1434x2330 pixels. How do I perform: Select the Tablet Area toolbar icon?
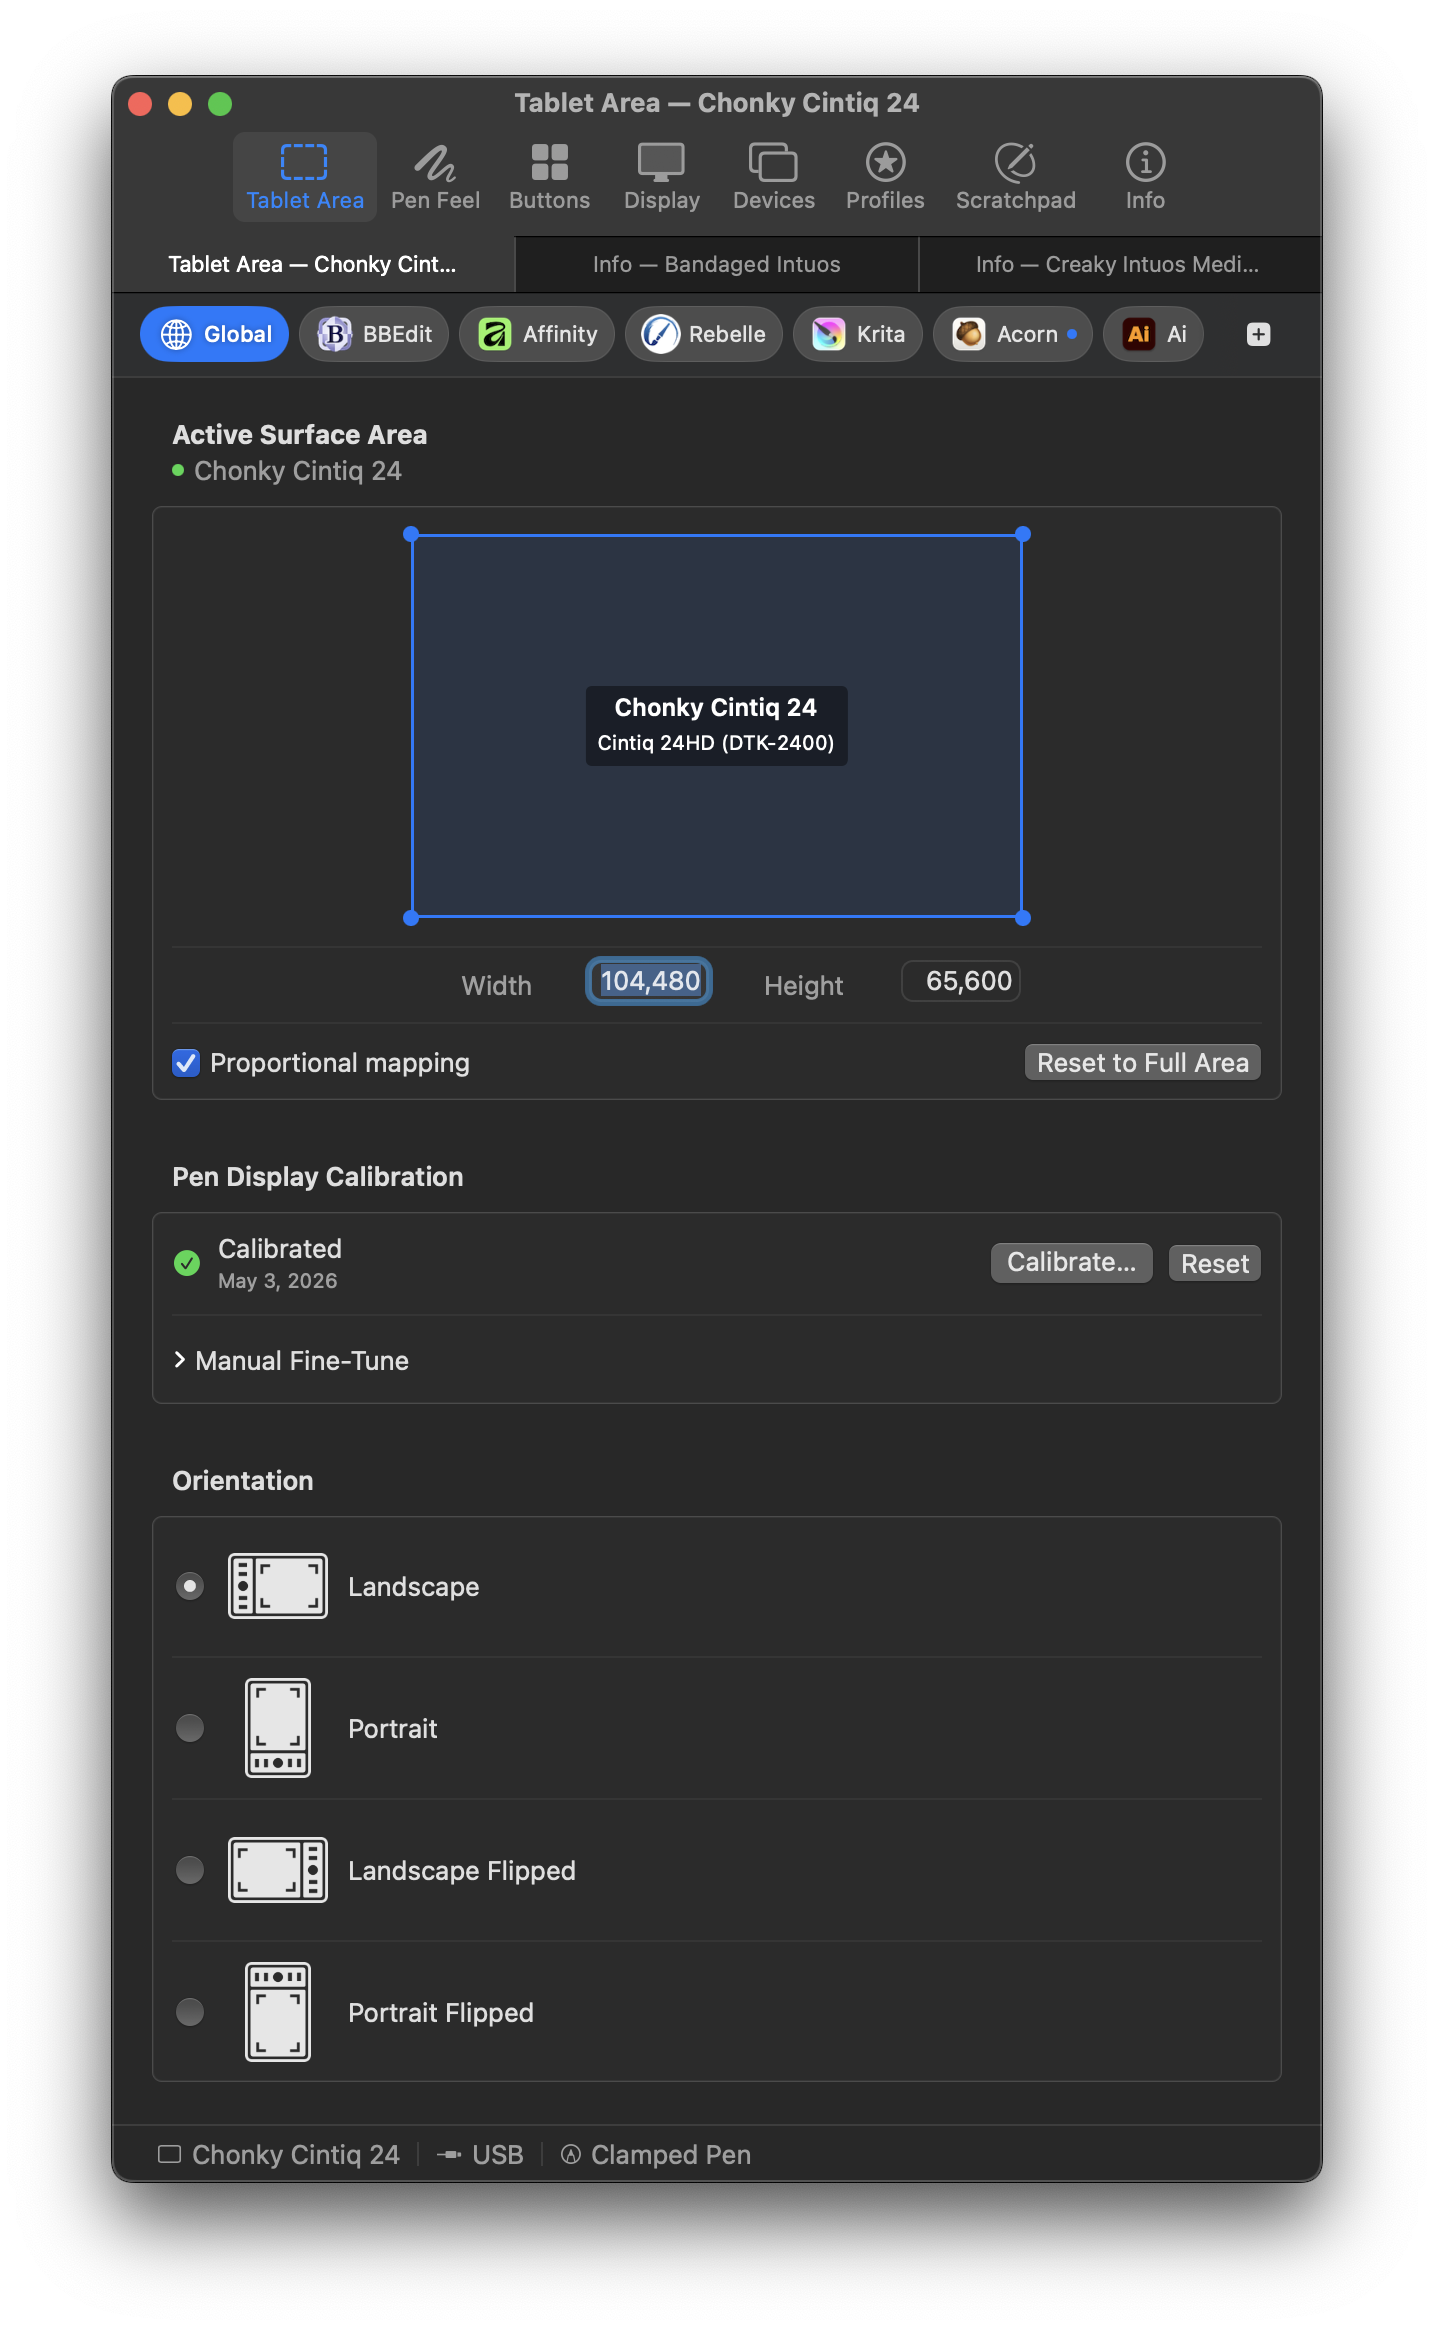pos(305,177)
